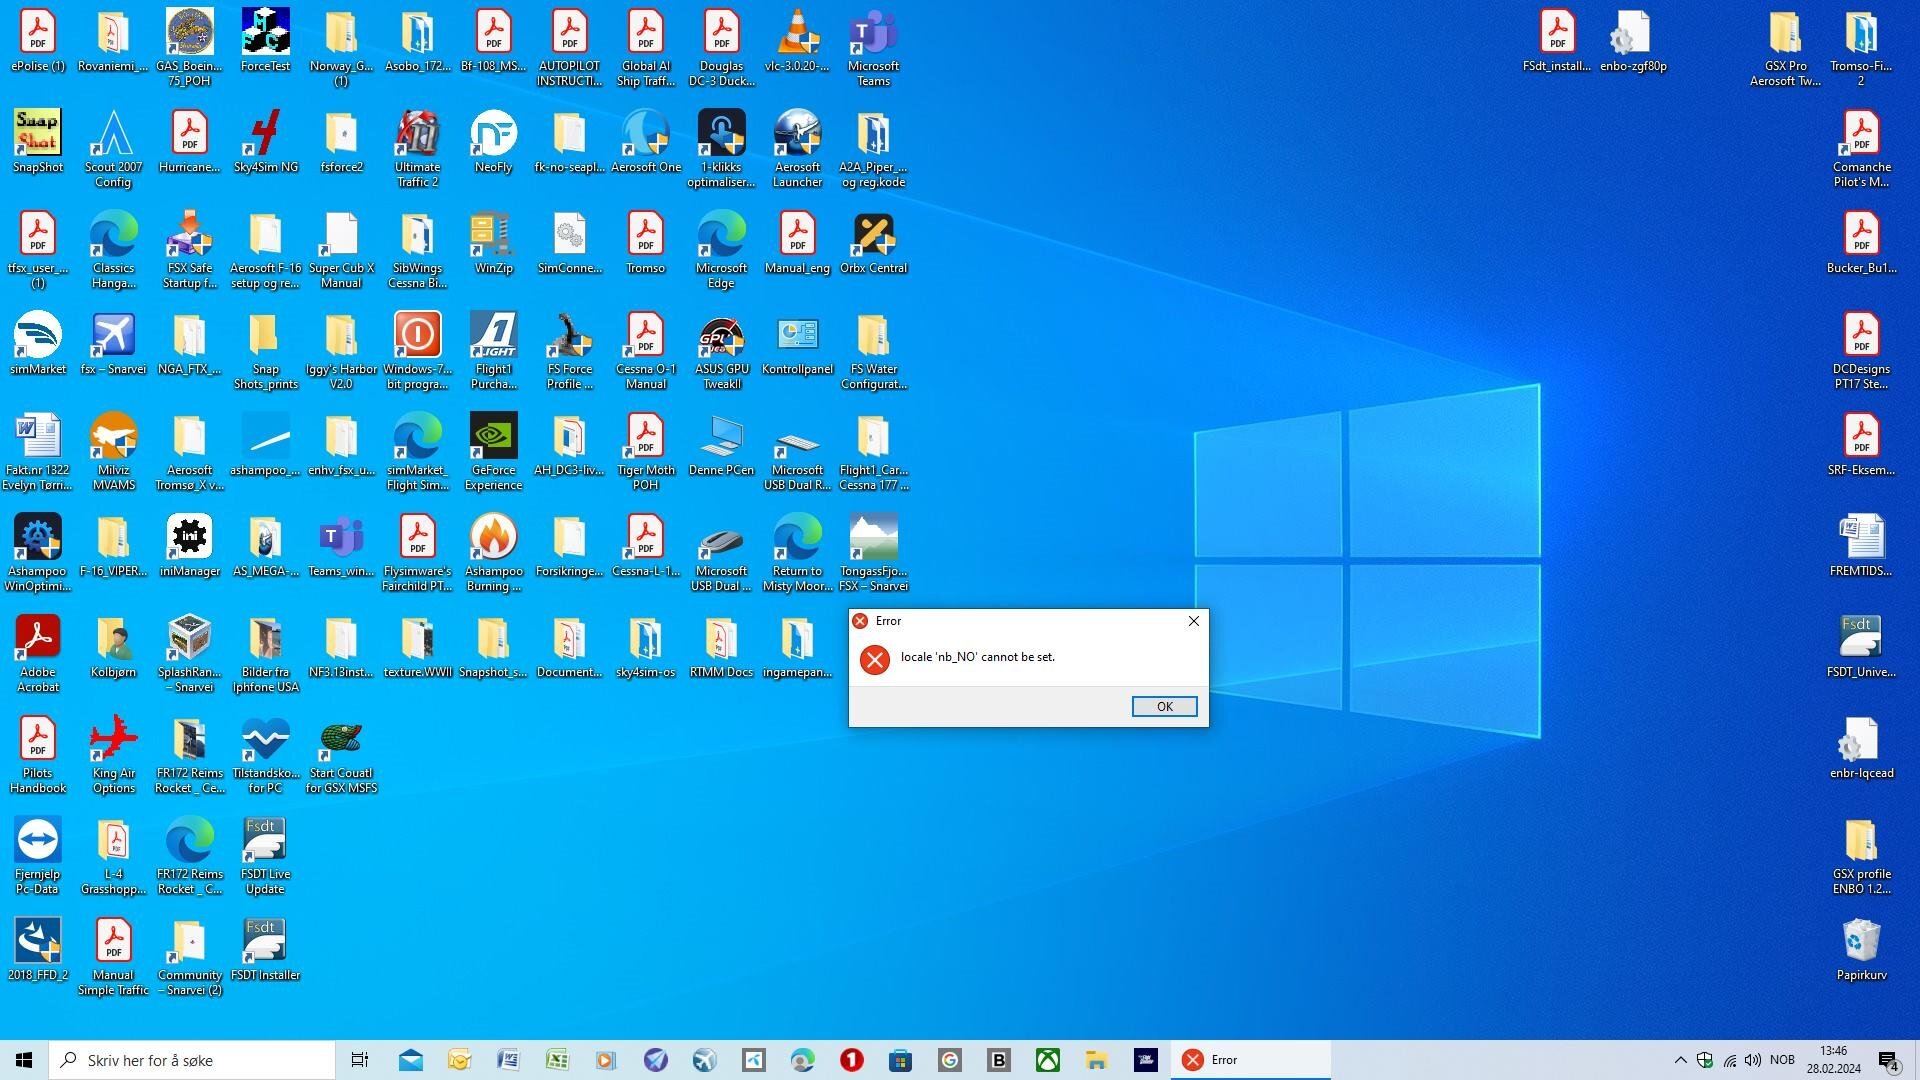Select the Ultimate Traffic 2 icon
Viewport: 1920px width, 1080px height.
(417, 149)
